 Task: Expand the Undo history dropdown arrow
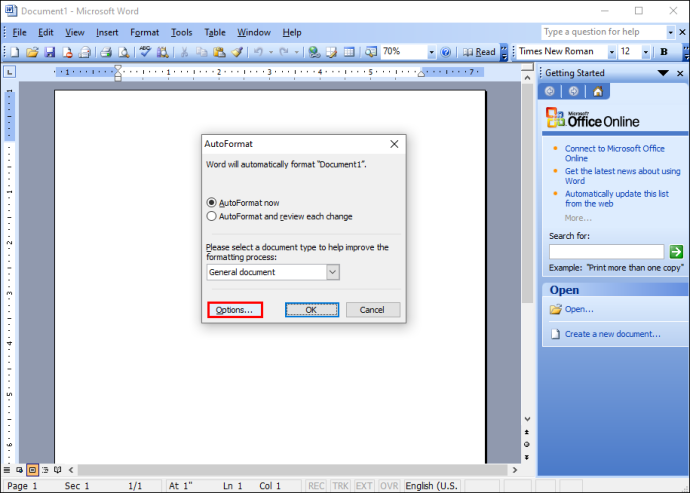pyautogui.click(x=271, y=52)
